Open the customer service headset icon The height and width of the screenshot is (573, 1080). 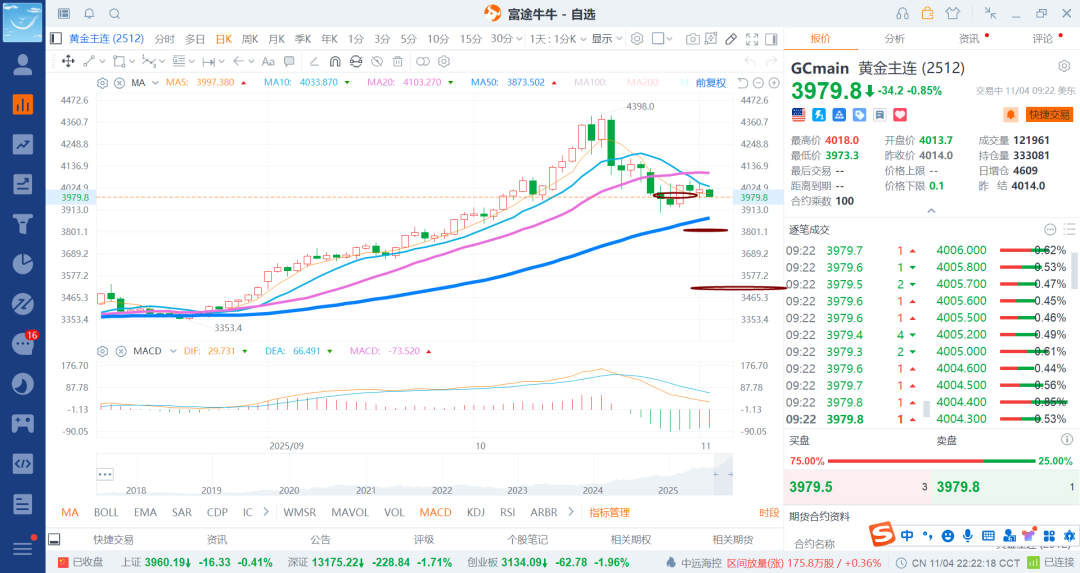(x=902, y=13)
